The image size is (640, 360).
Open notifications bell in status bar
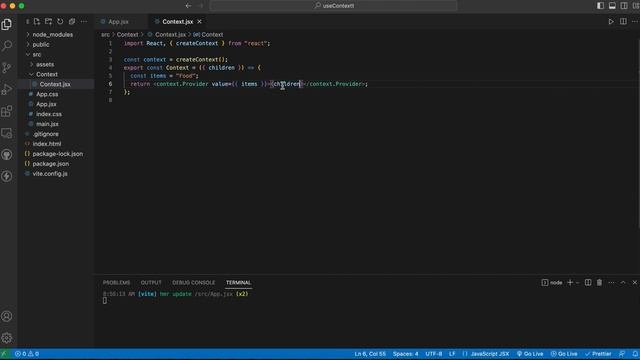point(635,354)
